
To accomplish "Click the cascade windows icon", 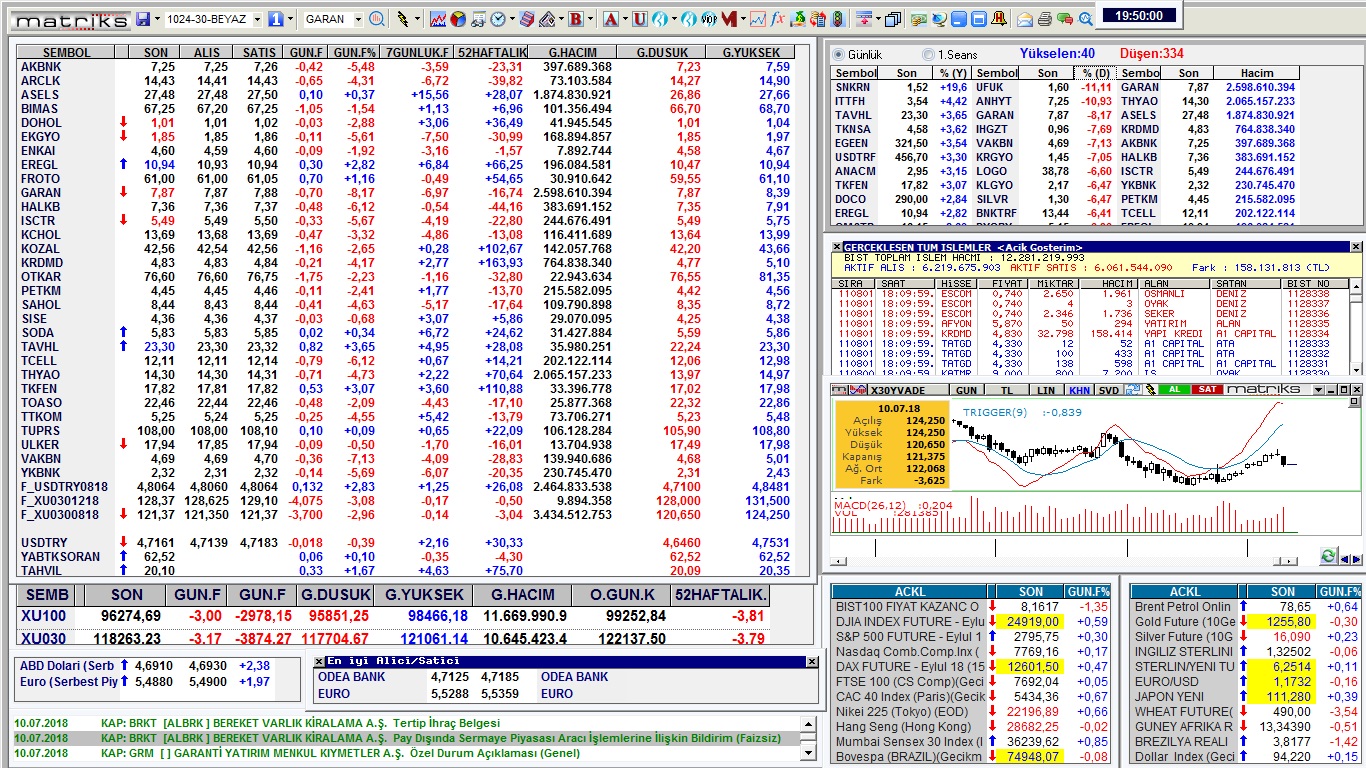I will coord(892,19).
